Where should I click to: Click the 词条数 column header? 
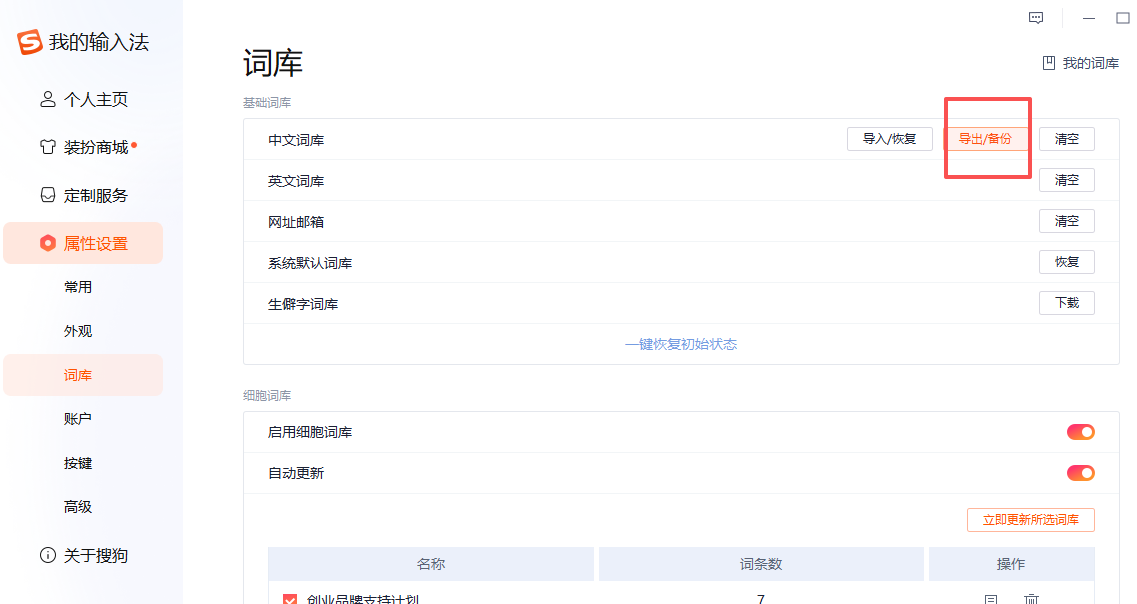coord(761,564)
